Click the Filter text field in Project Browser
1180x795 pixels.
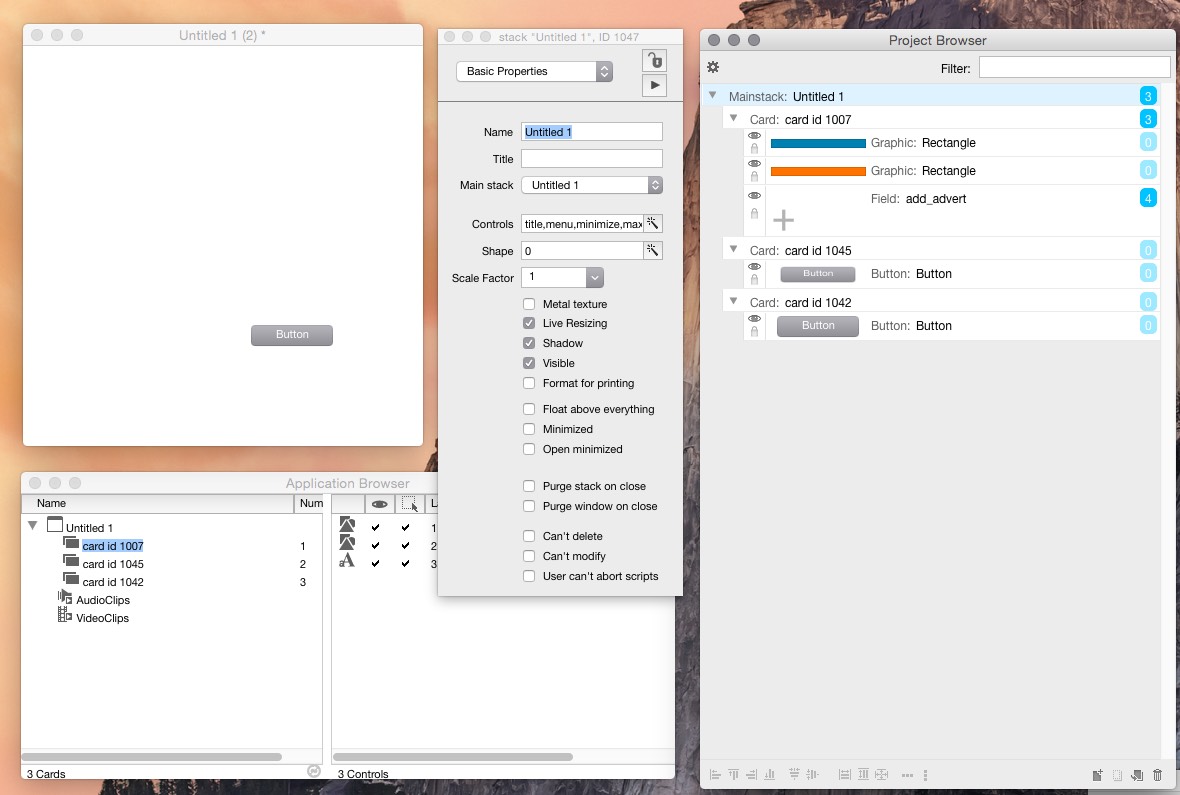pos(1074,68)
